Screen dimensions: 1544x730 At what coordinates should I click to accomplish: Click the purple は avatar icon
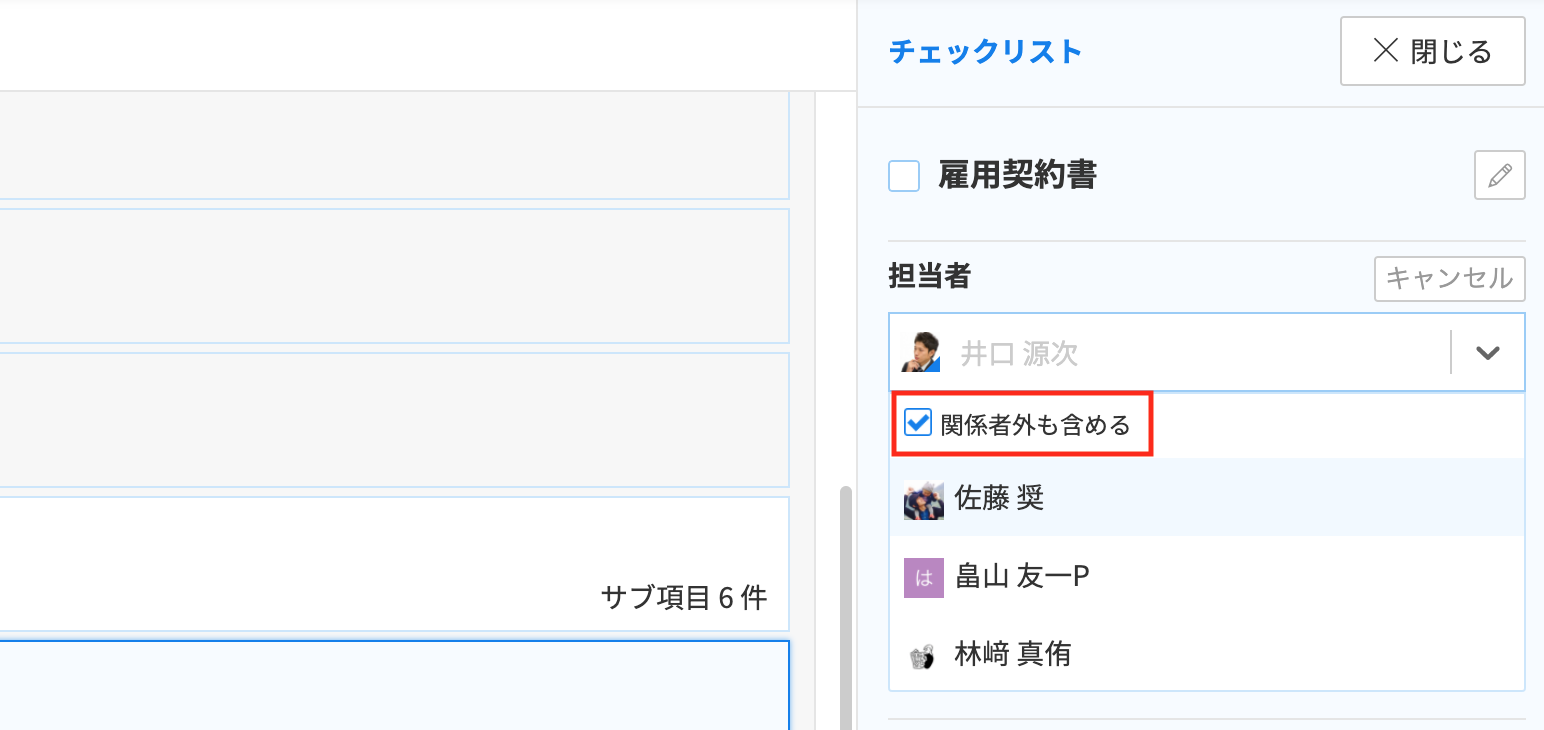(923, 577)
